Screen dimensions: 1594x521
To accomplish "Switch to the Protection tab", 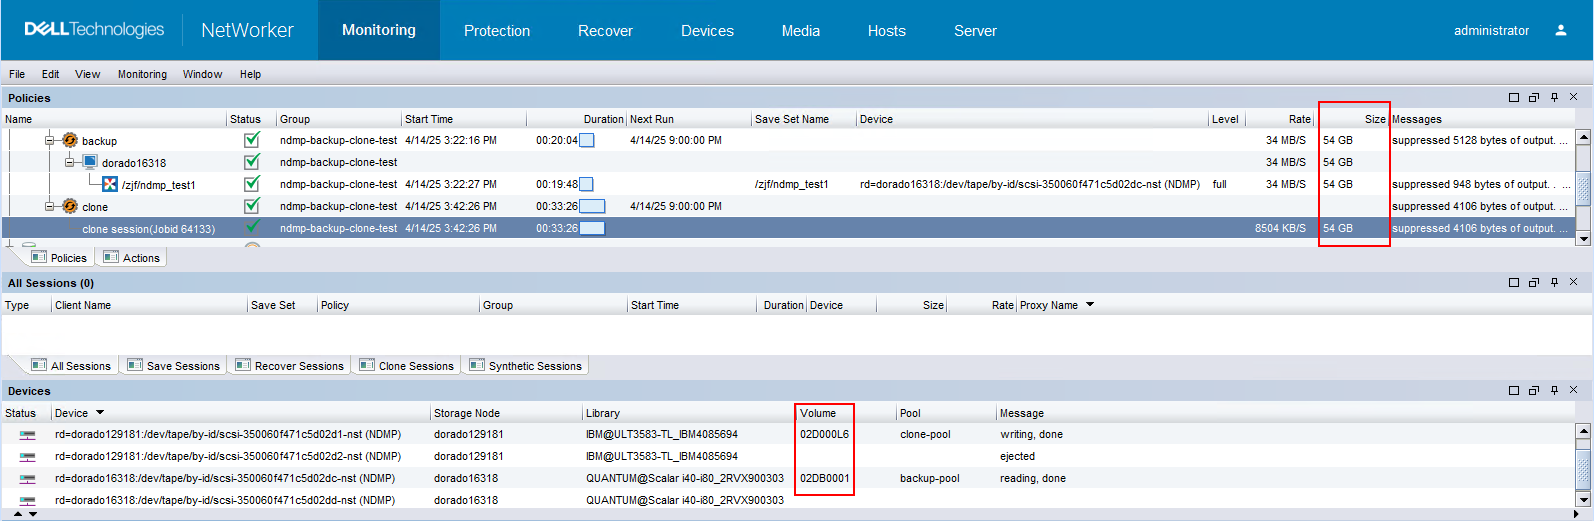I will tap(497, 31).
